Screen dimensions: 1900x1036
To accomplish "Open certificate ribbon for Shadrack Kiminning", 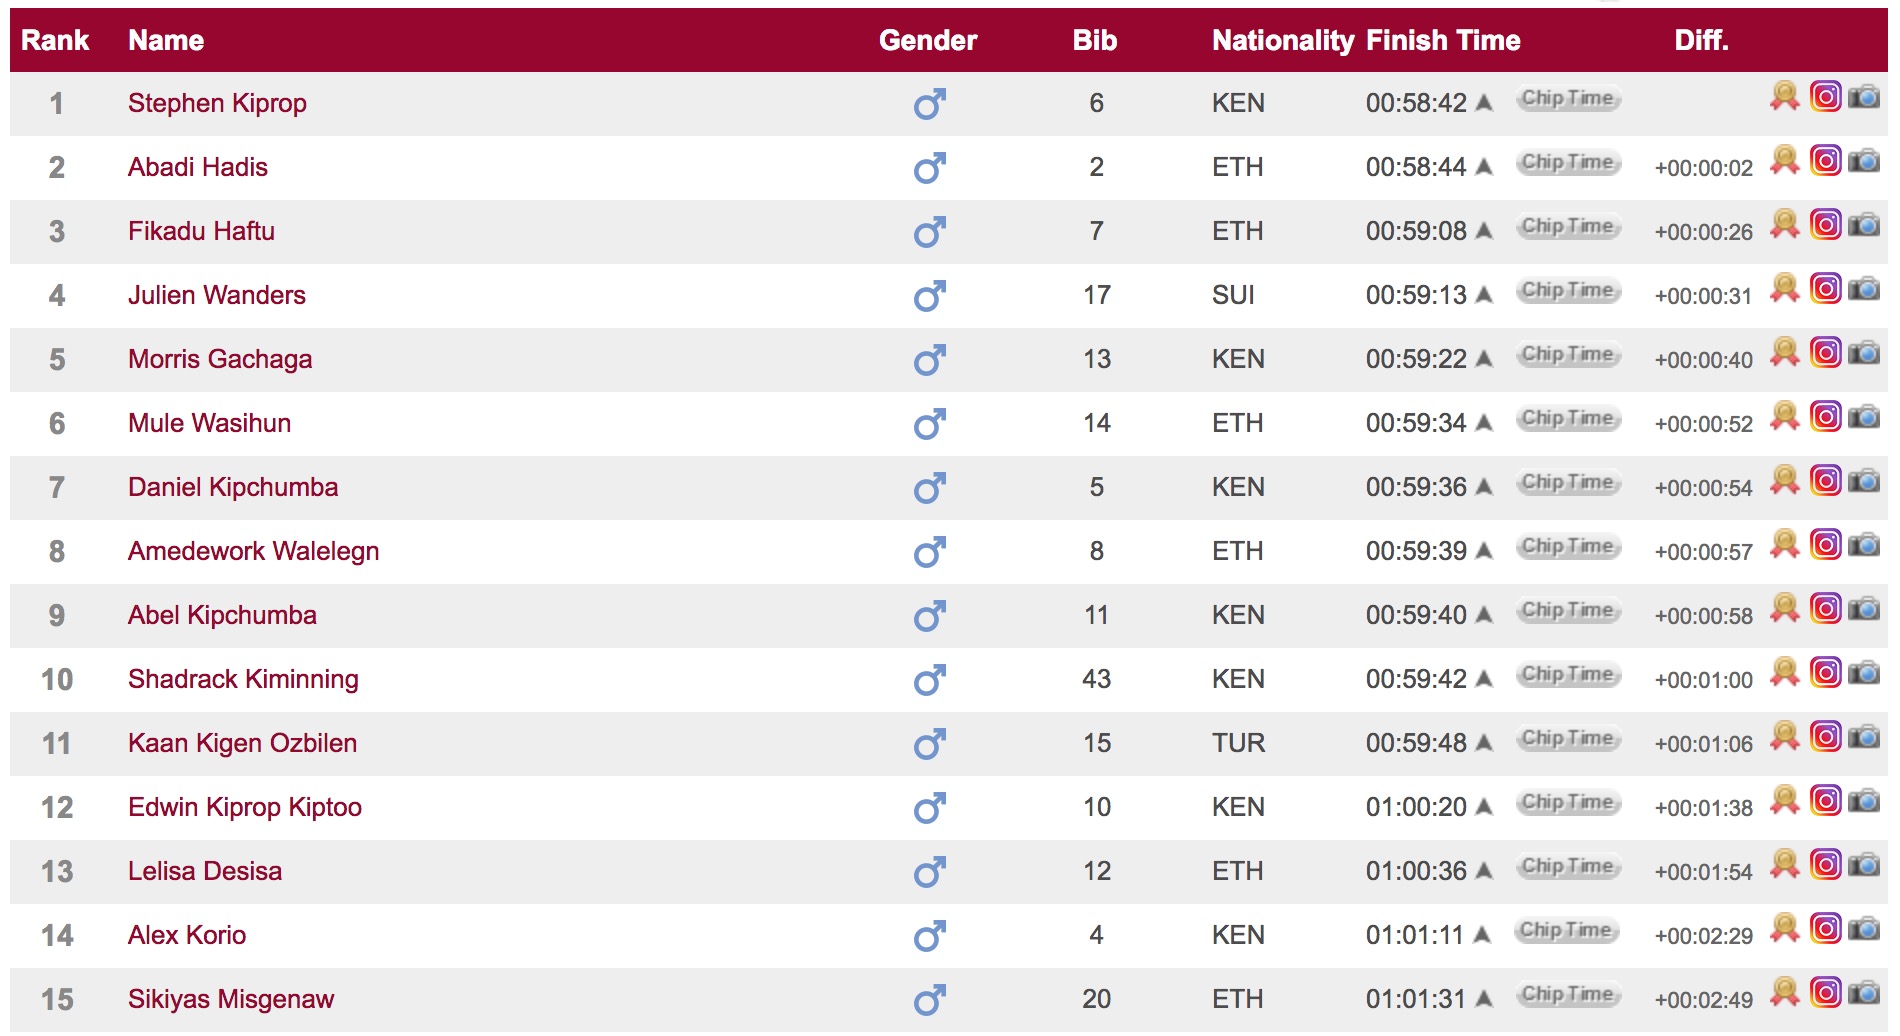I will click(x=1784, y=672).
